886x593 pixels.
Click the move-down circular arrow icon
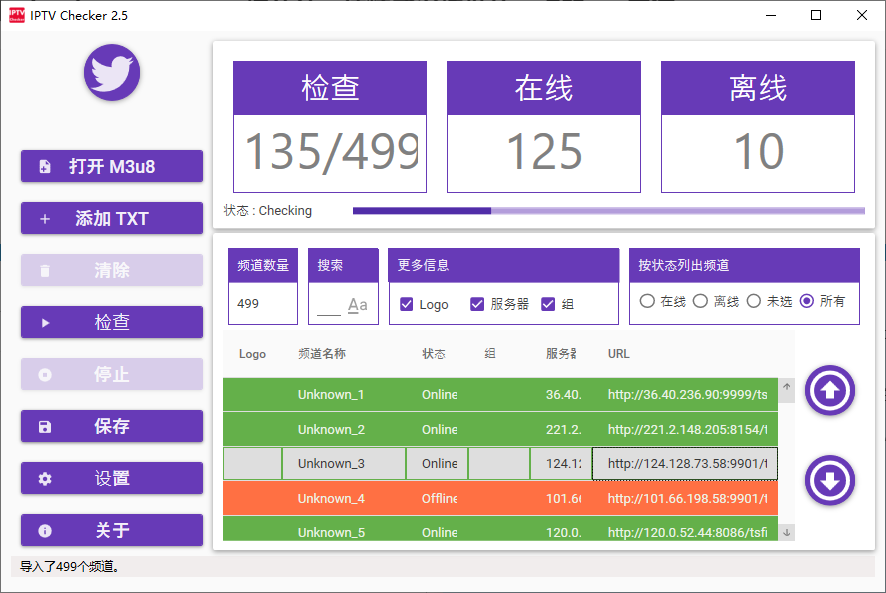829,481
